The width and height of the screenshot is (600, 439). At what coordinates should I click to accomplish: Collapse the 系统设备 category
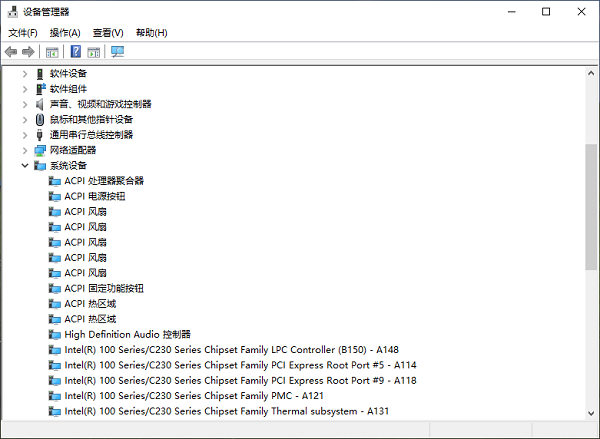coord(25,165)
